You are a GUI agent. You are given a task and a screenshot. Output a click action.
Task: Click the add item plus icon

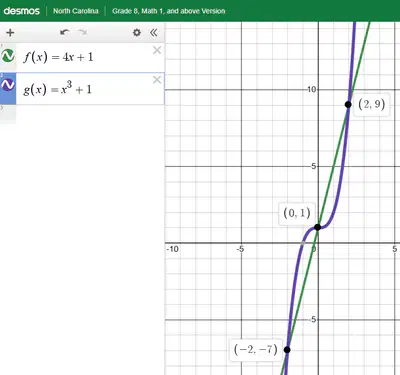point(10,33)
